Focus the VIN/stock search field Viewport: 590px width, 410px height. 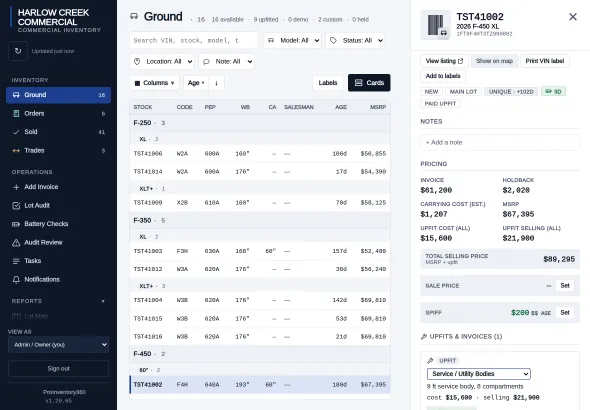tap(194, 40)
